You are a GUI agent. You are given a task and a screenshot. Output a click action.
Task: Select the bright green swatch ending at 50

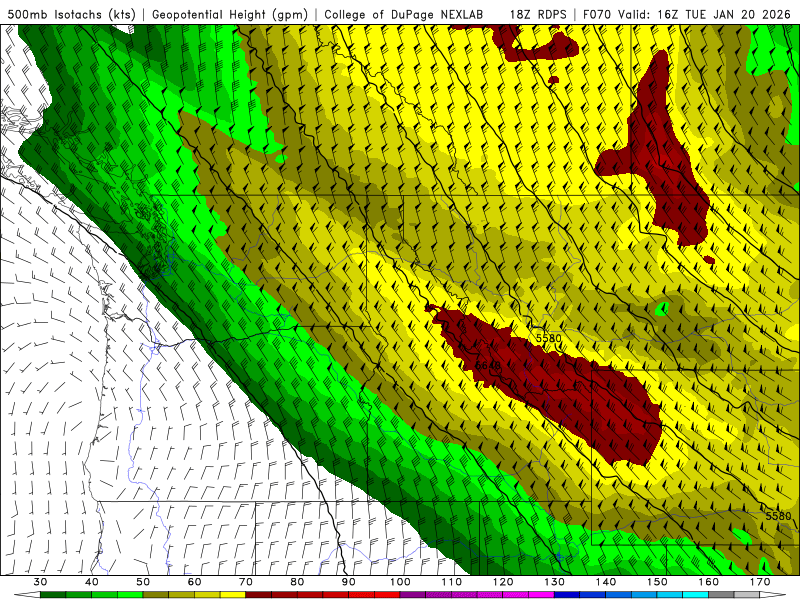130,594
